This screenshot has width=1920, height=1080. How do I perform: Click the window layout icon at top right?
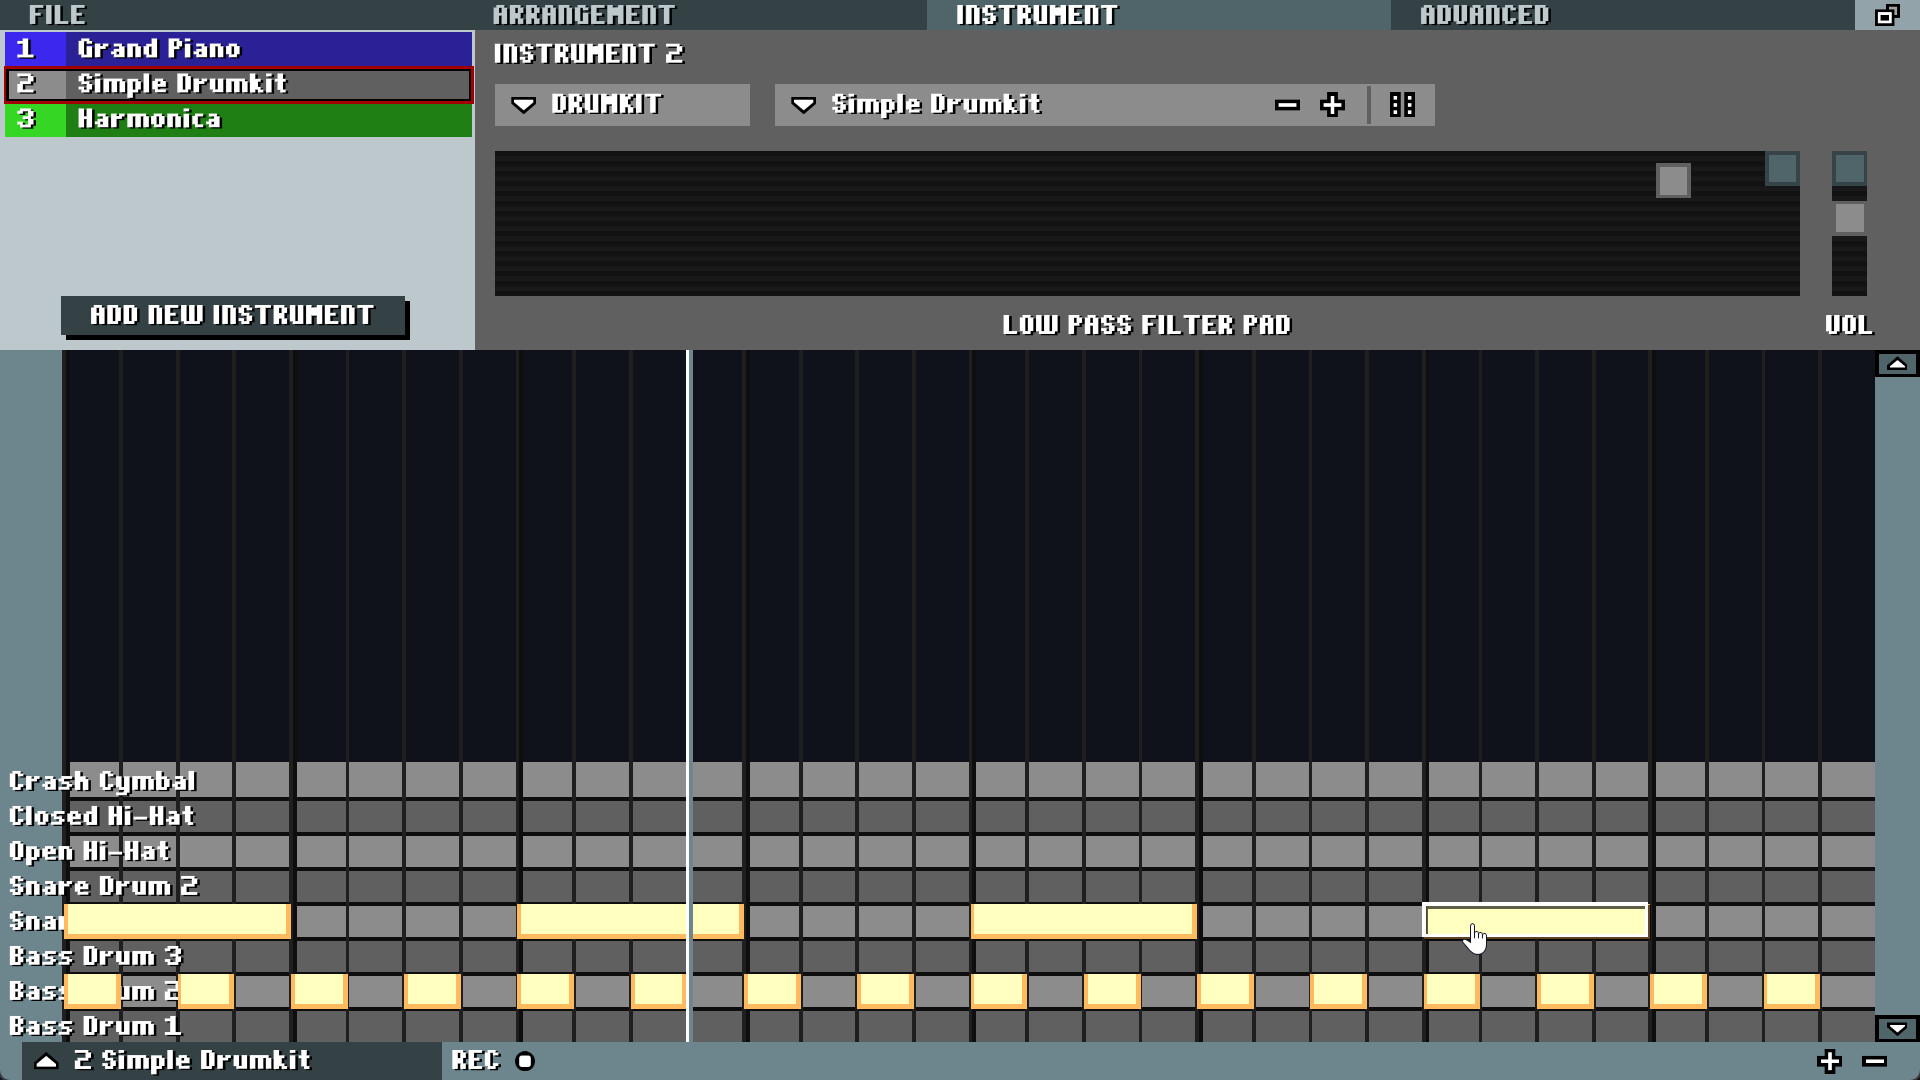1889,16
